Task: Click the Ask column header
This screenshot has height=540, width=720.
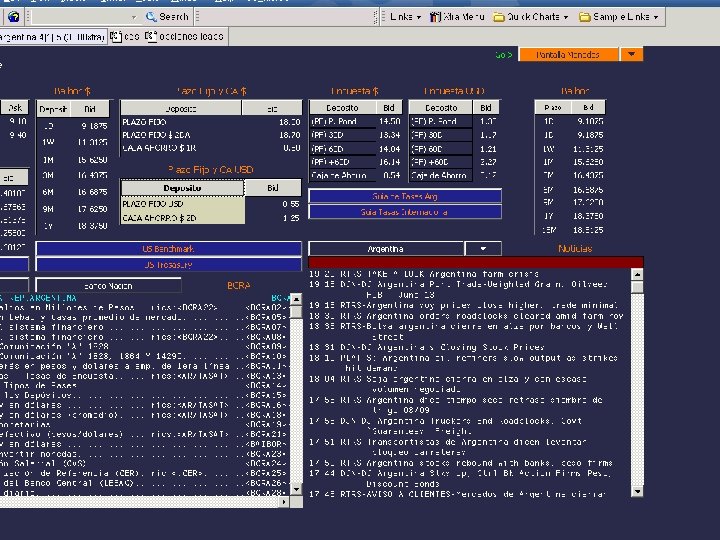Action: [x=15, y=107]
